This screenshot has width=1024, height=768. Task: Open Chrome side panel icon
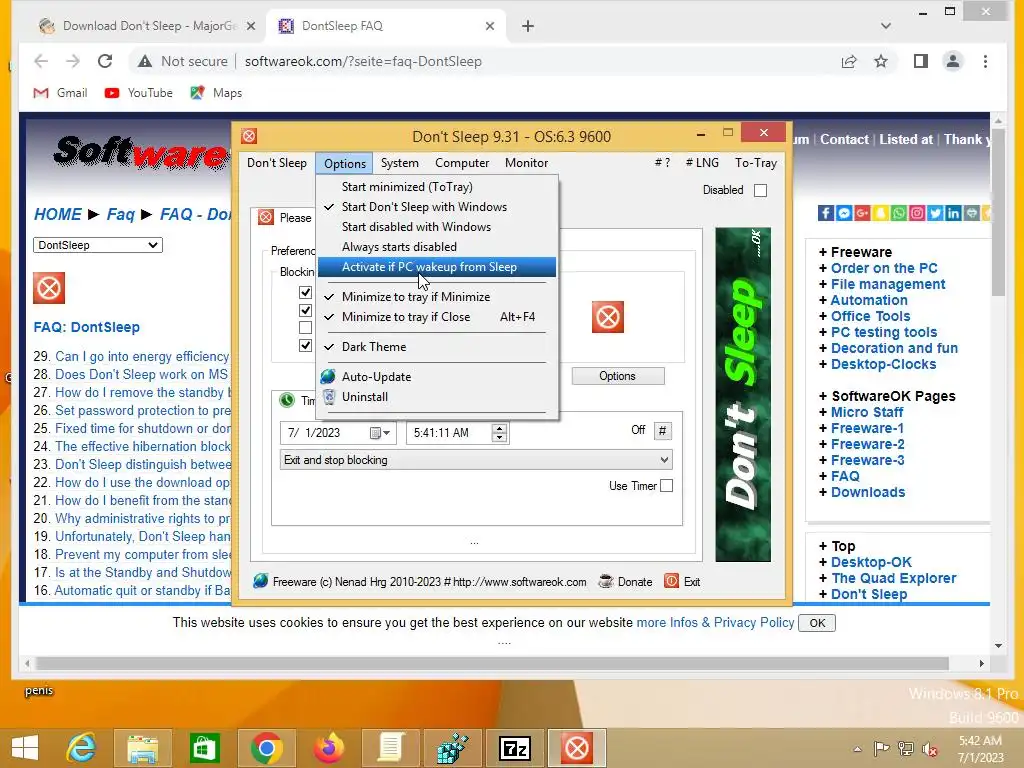pos(921,61)
